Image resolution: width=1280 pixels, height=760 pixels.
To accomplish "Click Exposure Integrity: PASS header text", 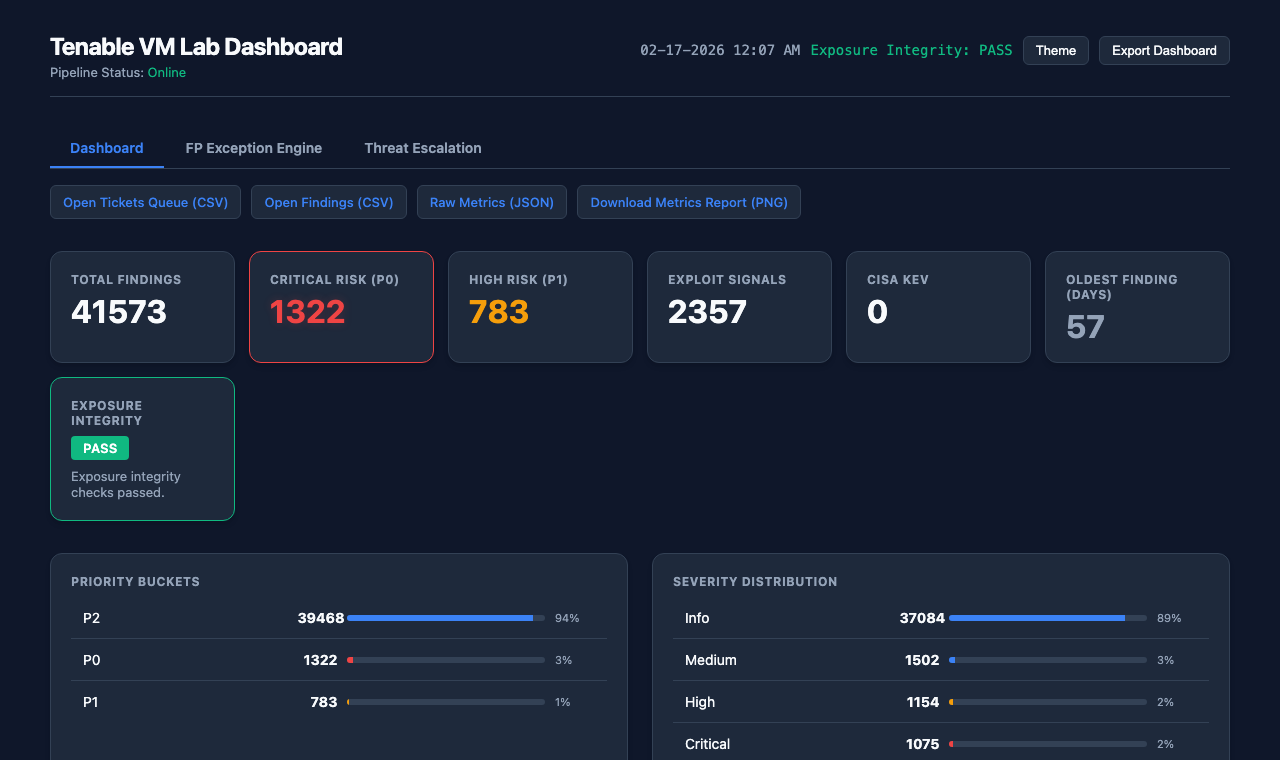I will [911, 50].
